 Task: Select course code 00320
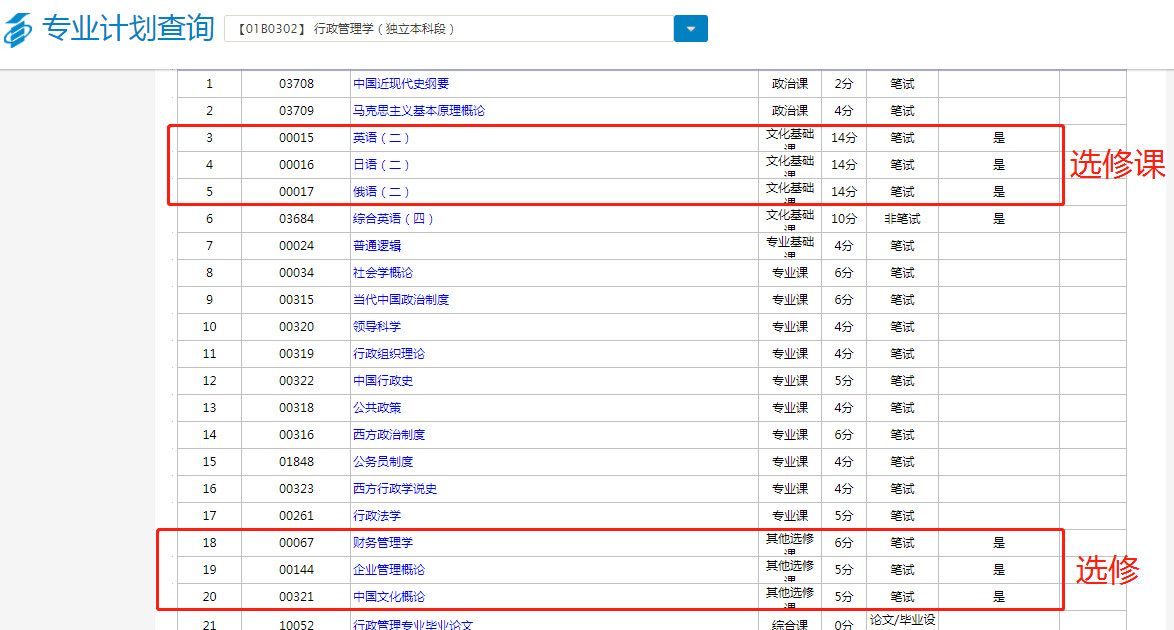point(296,327)
